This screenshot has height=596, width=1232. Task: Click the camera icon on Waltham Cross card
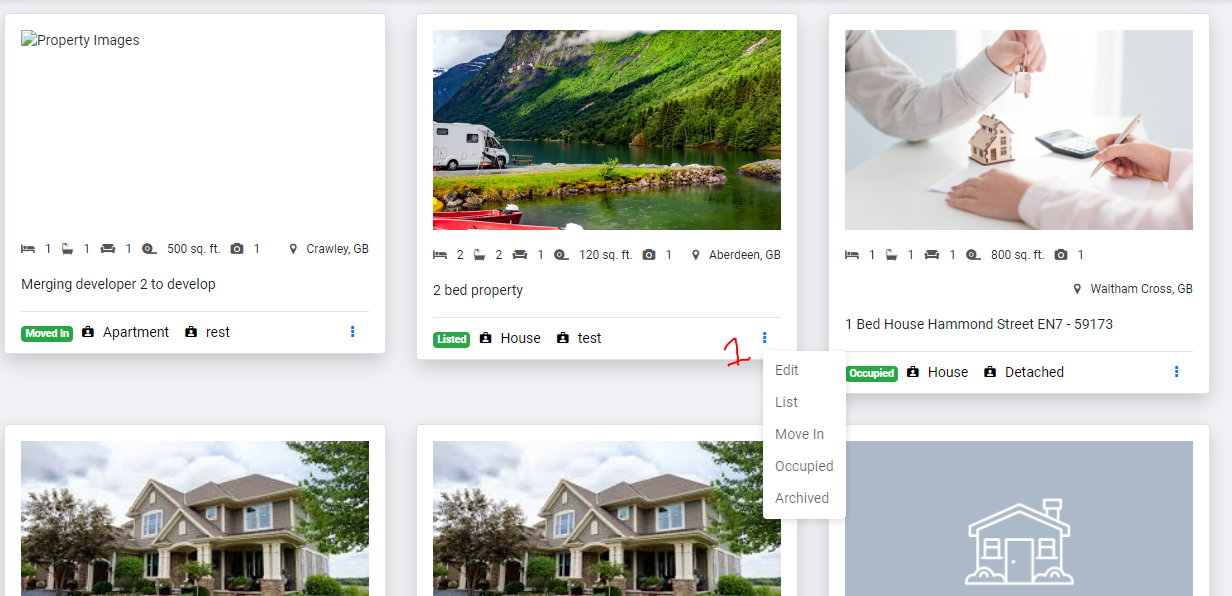1061,254
